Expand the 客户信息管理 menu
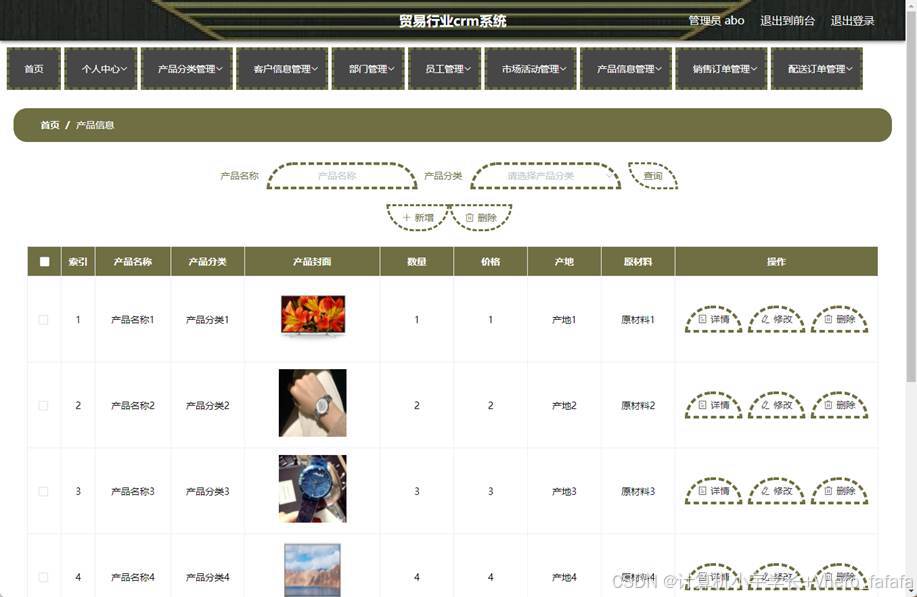917x597 pixels. tap(282, 69)
